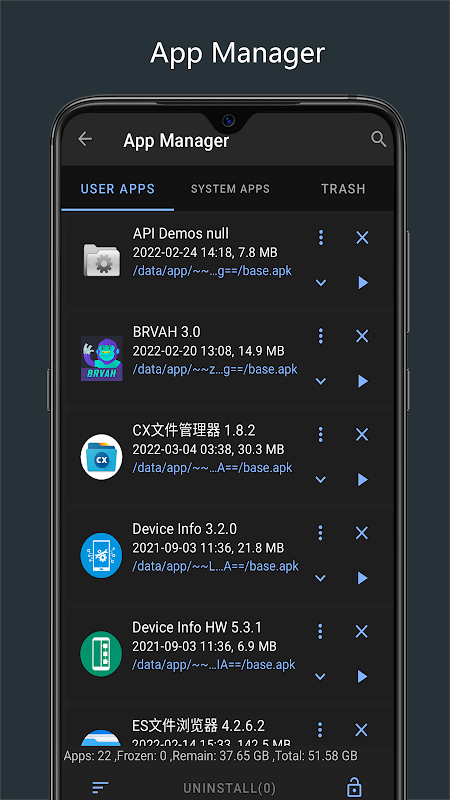This screenshot has width=450, height=800.
Task: Launch Device Info HW 5.3.1 with play icon
Action: 362,676
